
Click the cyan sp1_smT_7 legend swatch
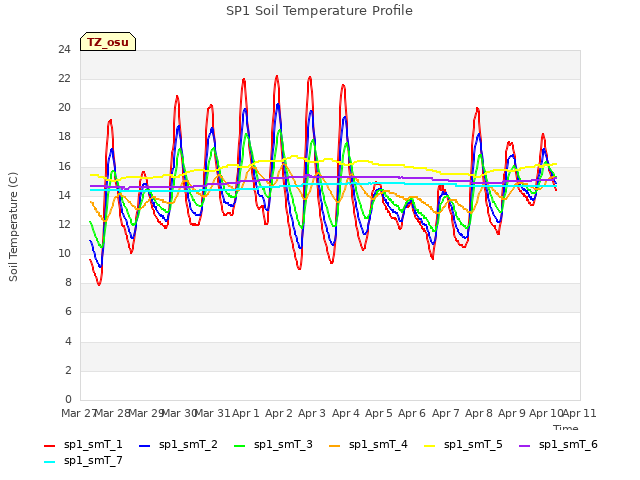click(49, 462)
